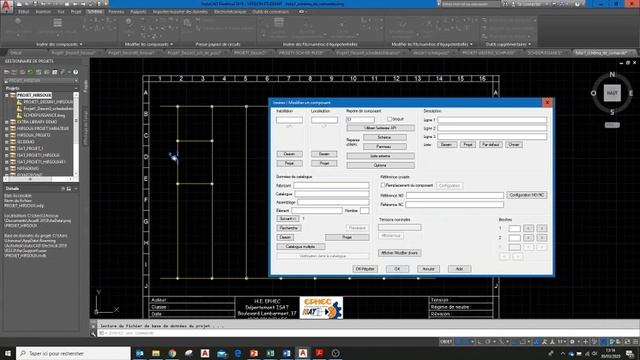Click the Windows Start button
This screenshot has width=640, height=360.
point(8,353)
